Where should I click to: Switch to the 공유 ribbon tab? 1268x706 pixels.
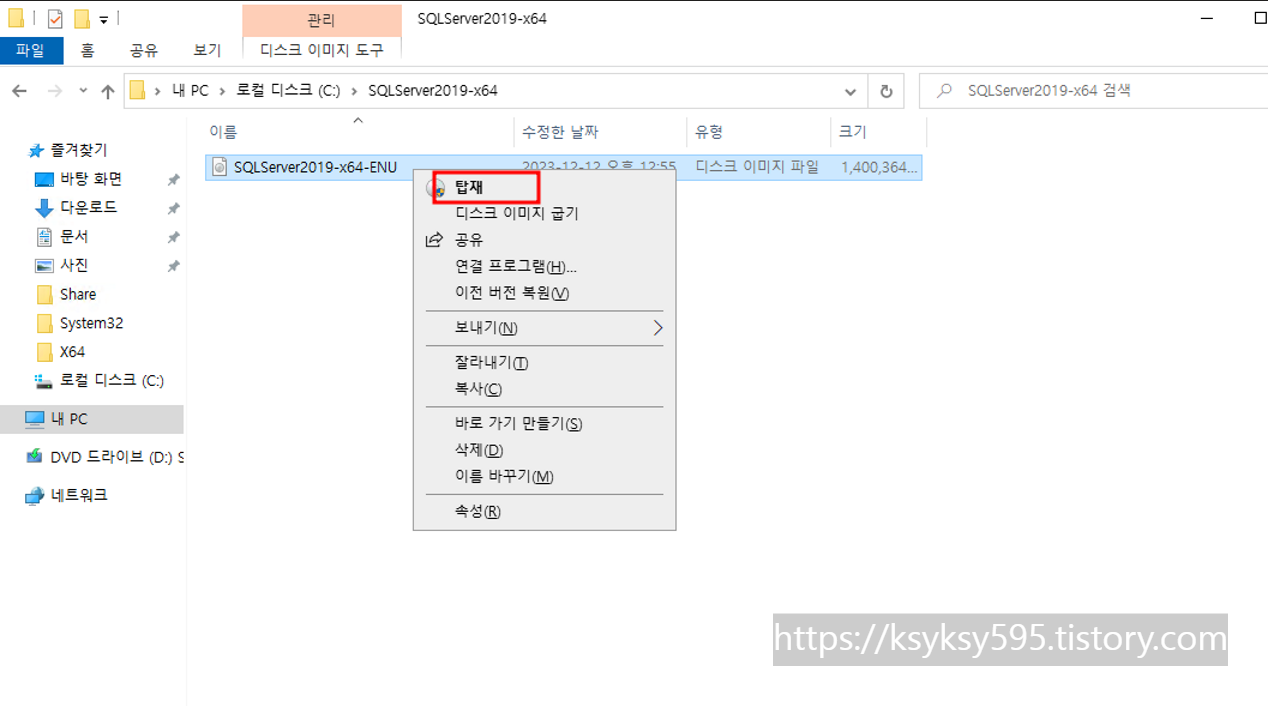click(x=144, y=50)
